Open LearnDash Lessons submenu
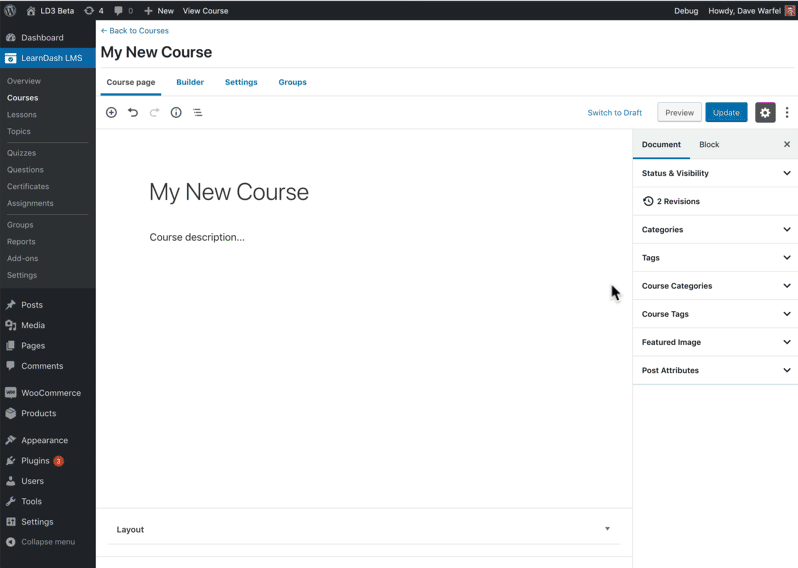798x568 pixels. pyautogui.click(x=22, y=115)
